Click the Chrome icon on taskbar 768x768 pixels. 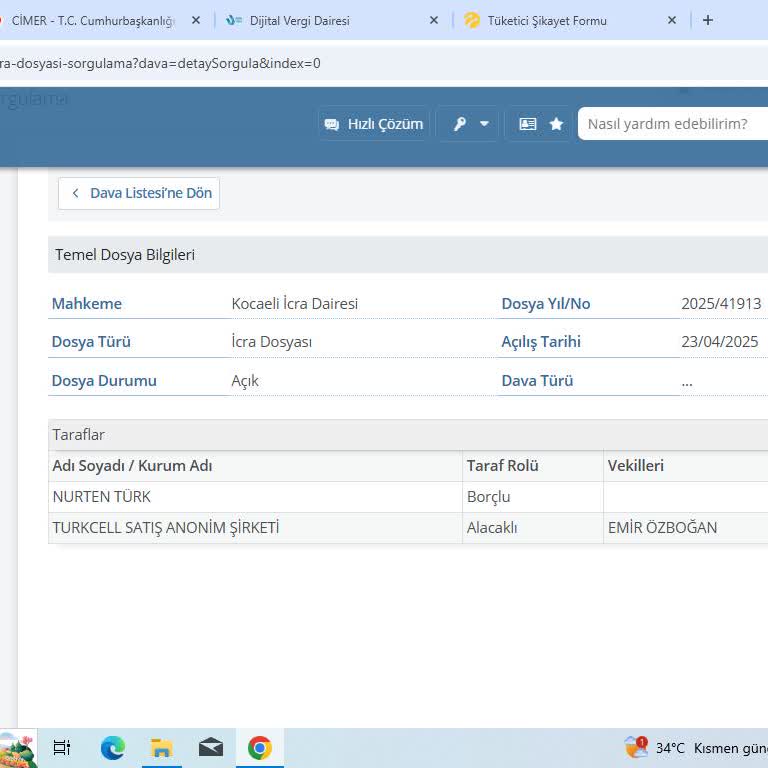pyautogui.click(x=260, y=748)
